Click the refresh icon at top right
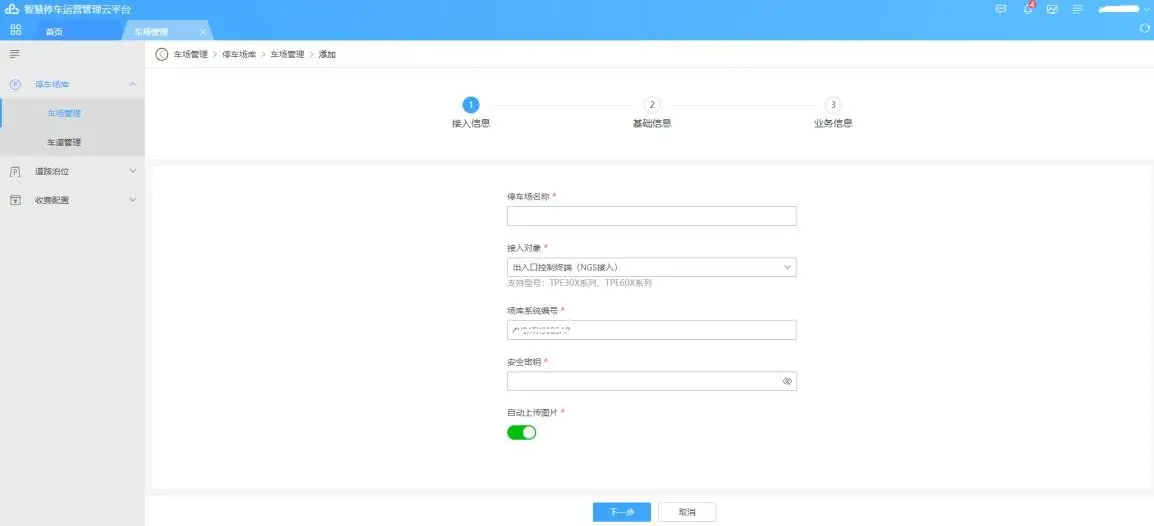1154x526 pixels. pos(1144,29)
